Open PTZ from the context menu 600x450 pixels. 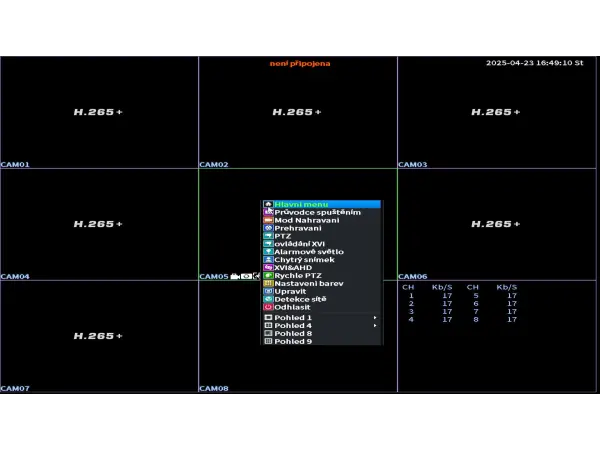[283, 236]
